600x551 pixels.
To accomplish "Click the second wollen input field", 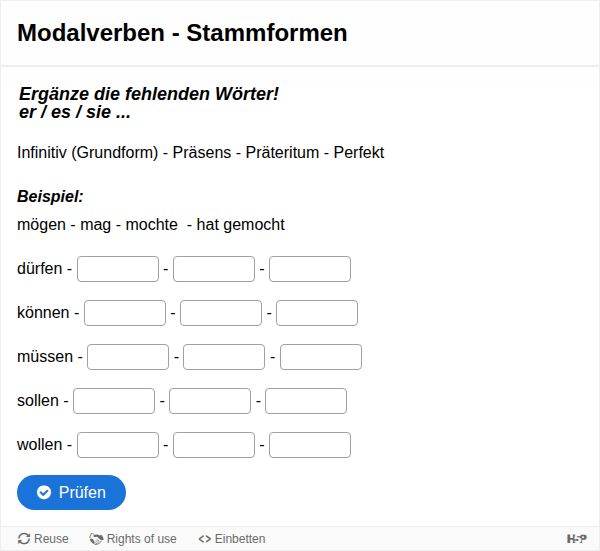I will (214, 445).
